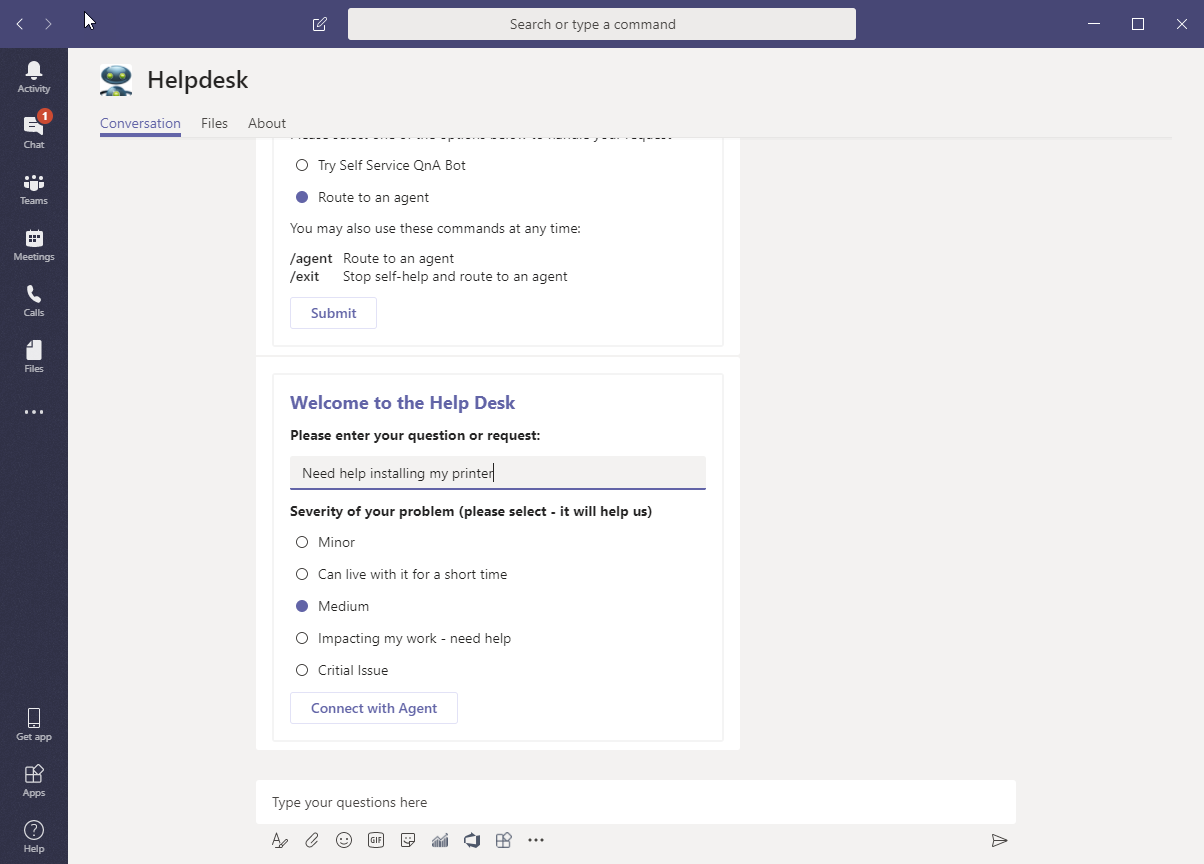Click the question or request field
This screenshot has height=864, width=1204.
click(x=498, y=473)
